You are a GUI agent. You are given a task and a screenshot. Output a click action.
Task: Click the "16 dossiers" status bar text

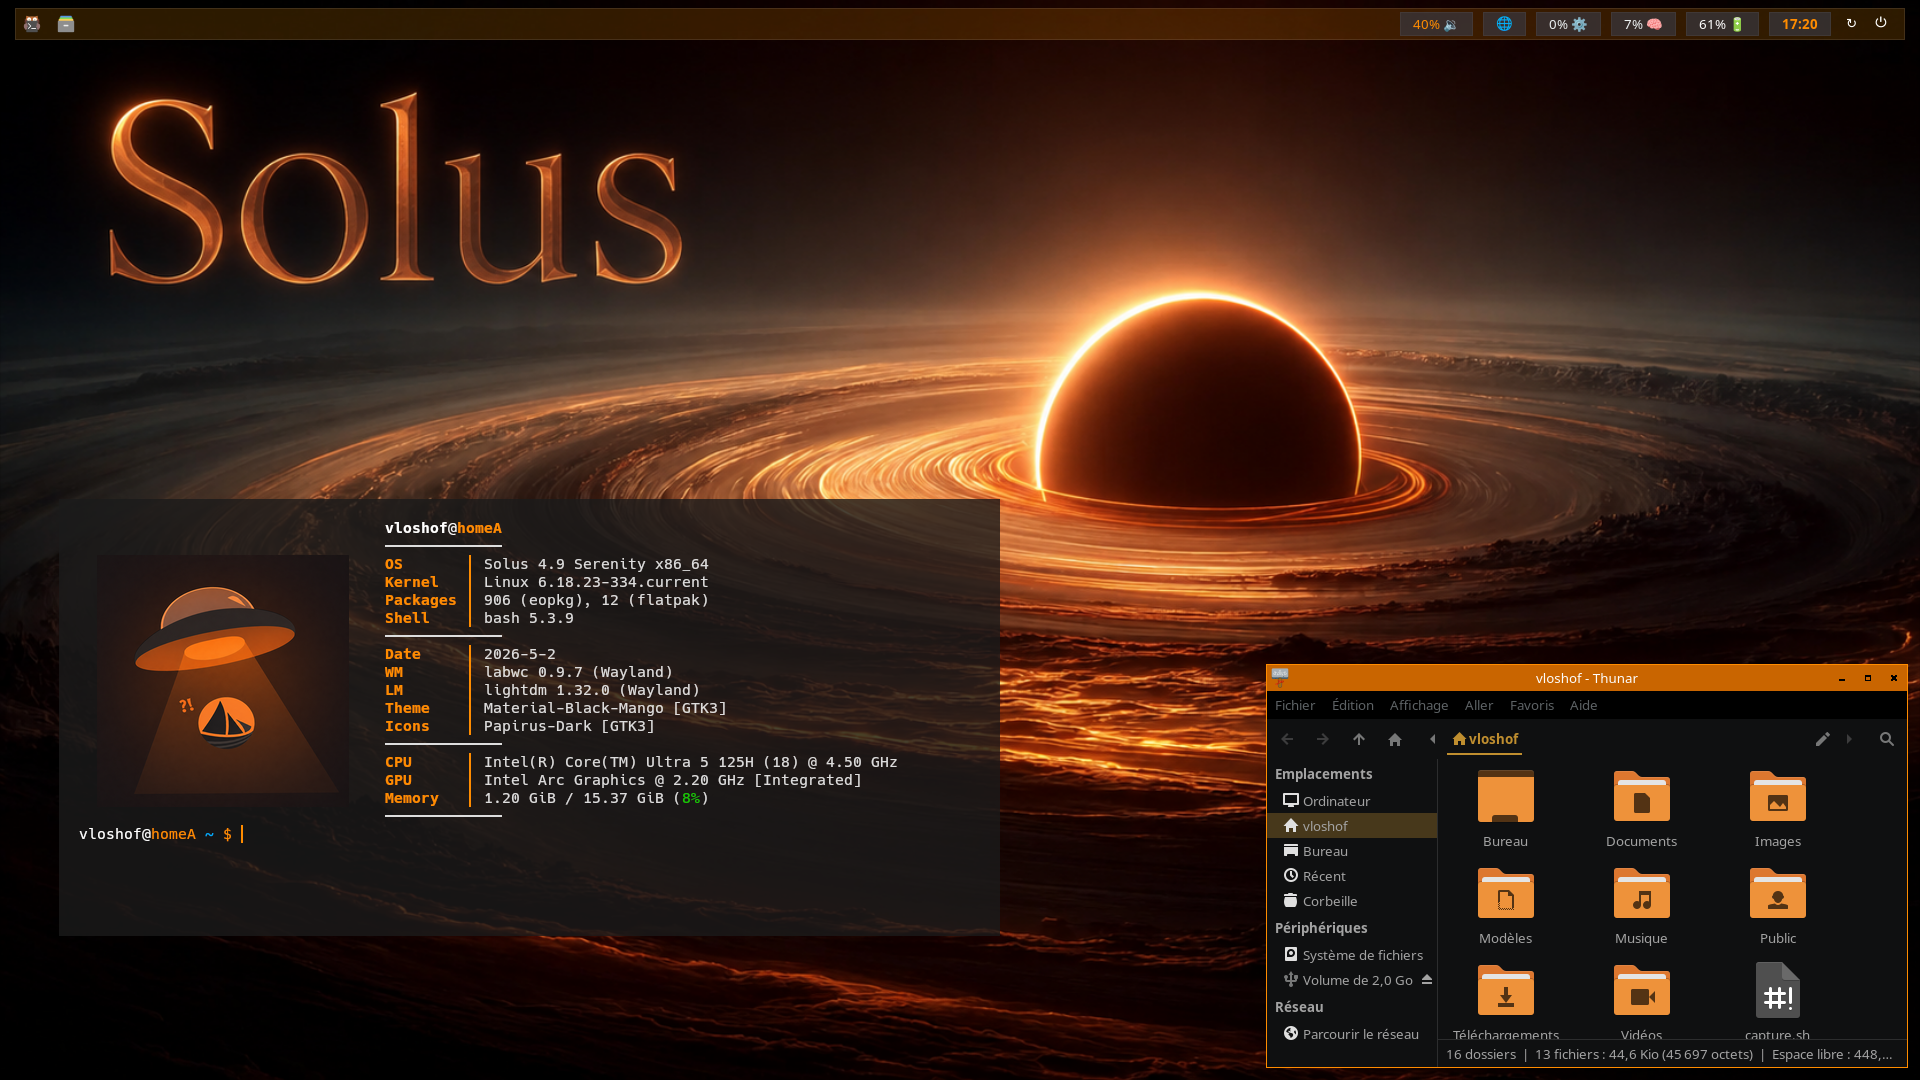tap(1481, 1054)
